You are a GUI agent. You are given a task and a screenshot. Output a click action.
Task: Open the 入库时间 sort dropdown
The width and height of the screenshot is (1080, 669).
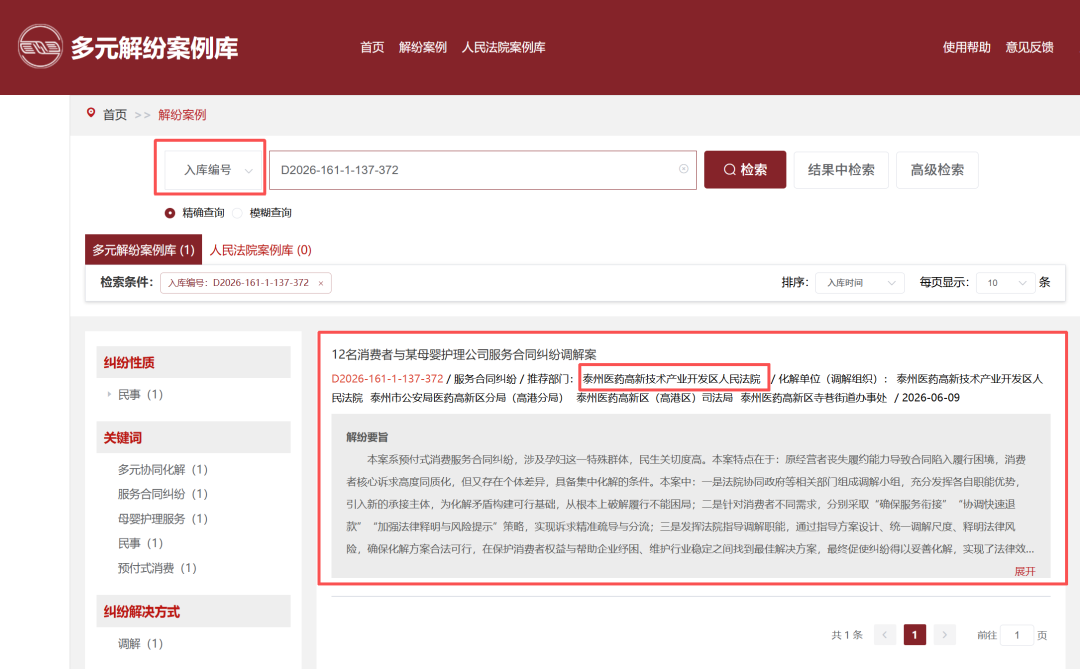point(860,282)
